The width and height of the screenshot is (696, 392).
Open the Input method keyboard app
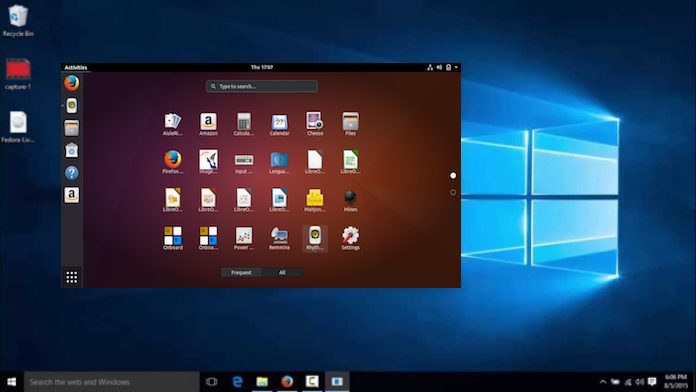point(244,162)
